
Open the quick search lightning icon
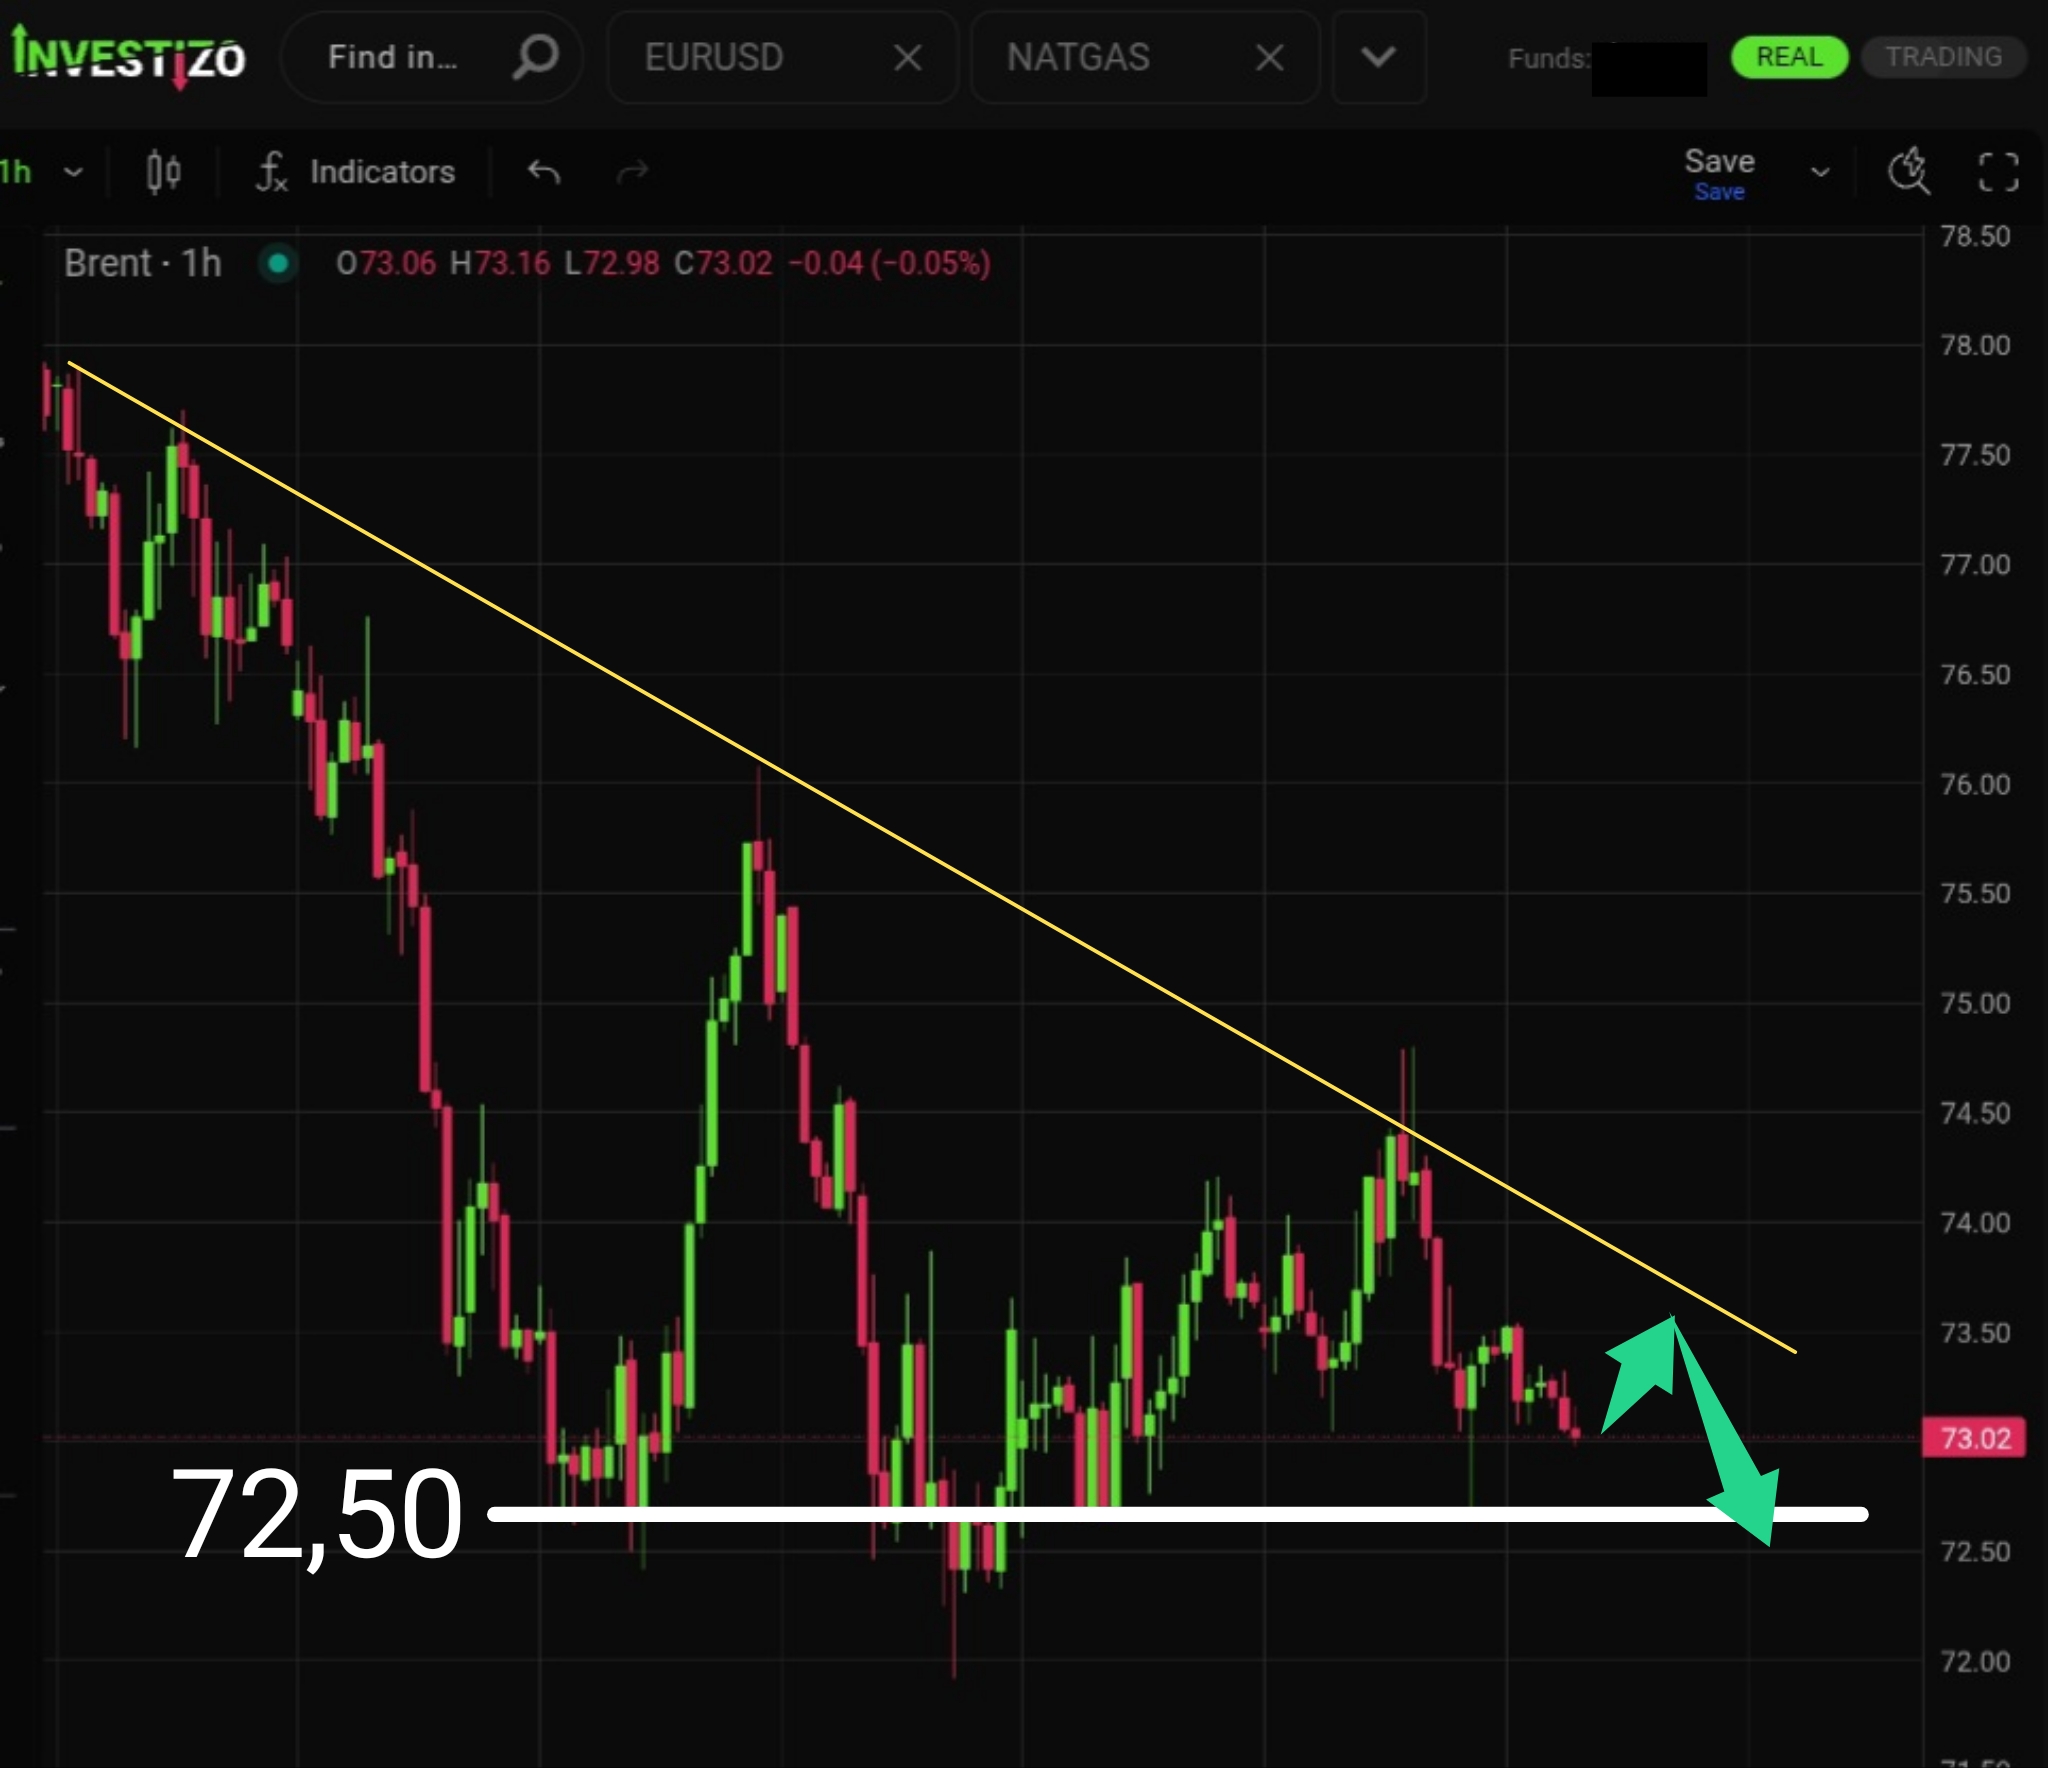click(x=1908, y=170)
